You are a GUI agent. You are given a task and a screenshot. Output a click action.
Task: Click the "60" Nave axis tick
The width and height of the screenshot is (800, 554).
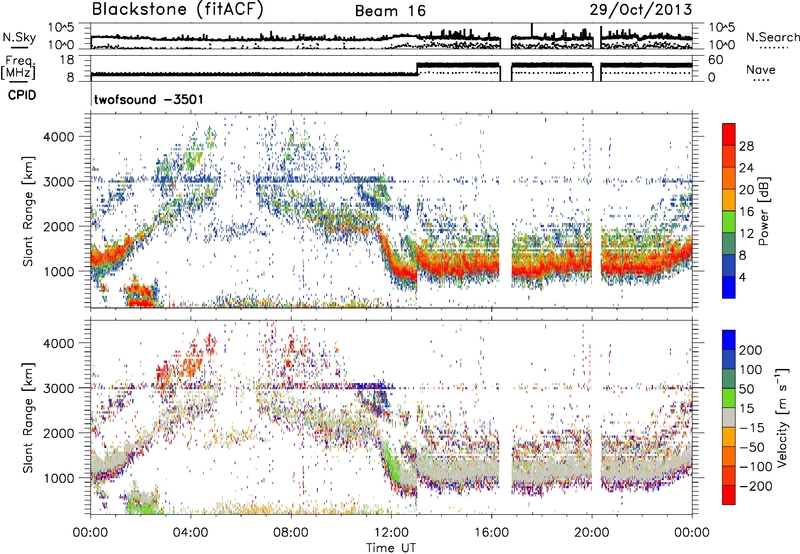pos(716,60)
